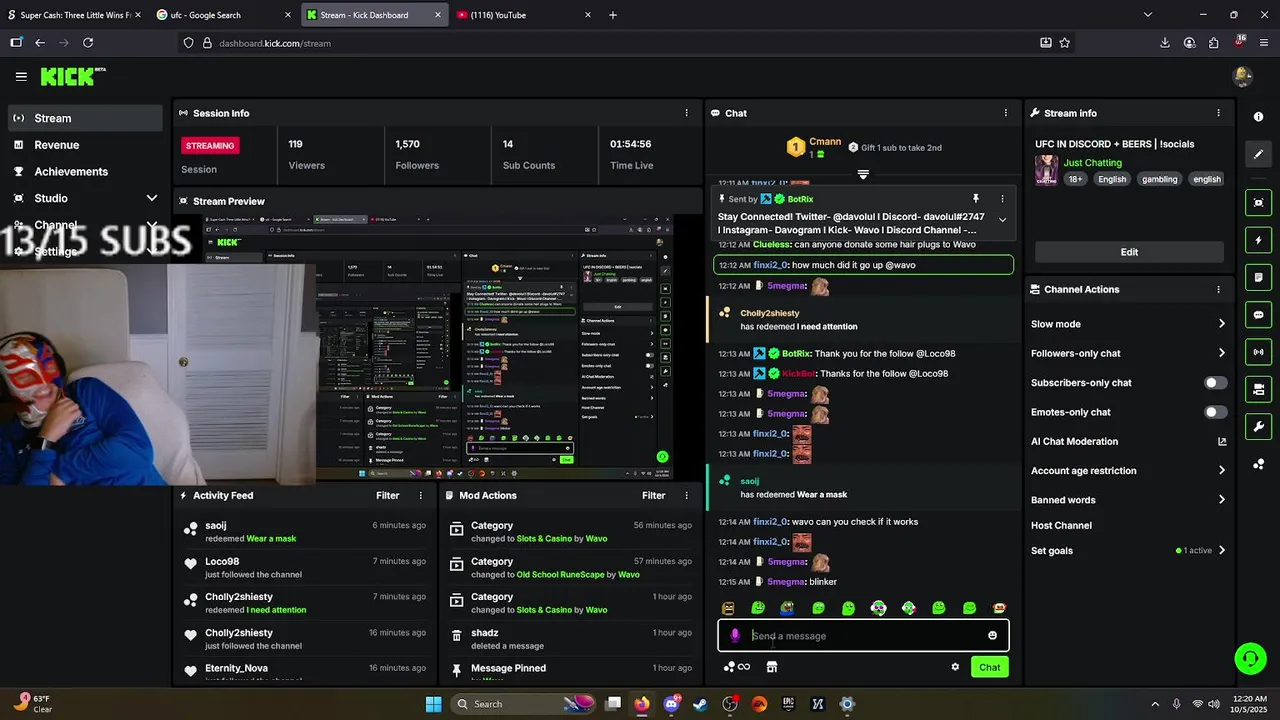The image size is (1280, 720).
Task: Open Windows Start menu
Action: click(433, 704)
